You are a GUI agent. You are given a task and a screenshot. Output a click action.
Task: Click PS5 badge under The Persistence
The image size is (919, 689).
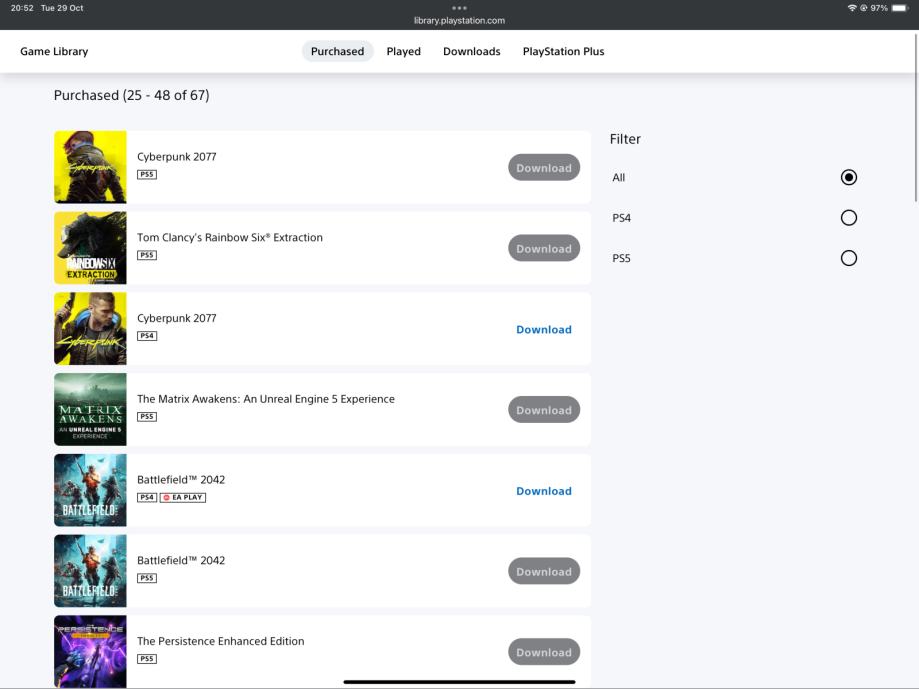(147, 659)
